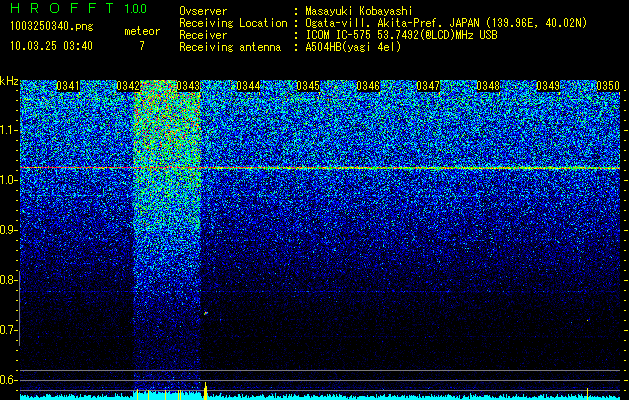Click the A504HB(yagi 4el) antenna text

[x=353, y=47]
